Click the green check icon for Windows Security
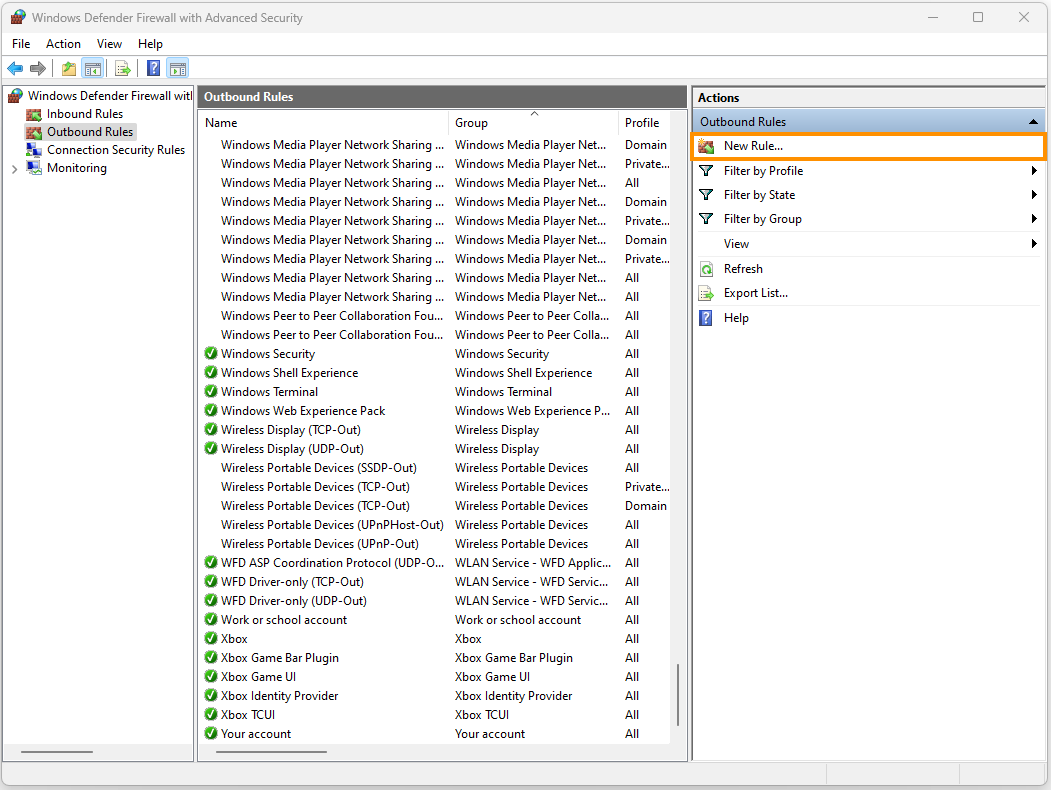This screenshot has height=790, width=1051. (x=211, y=353)
